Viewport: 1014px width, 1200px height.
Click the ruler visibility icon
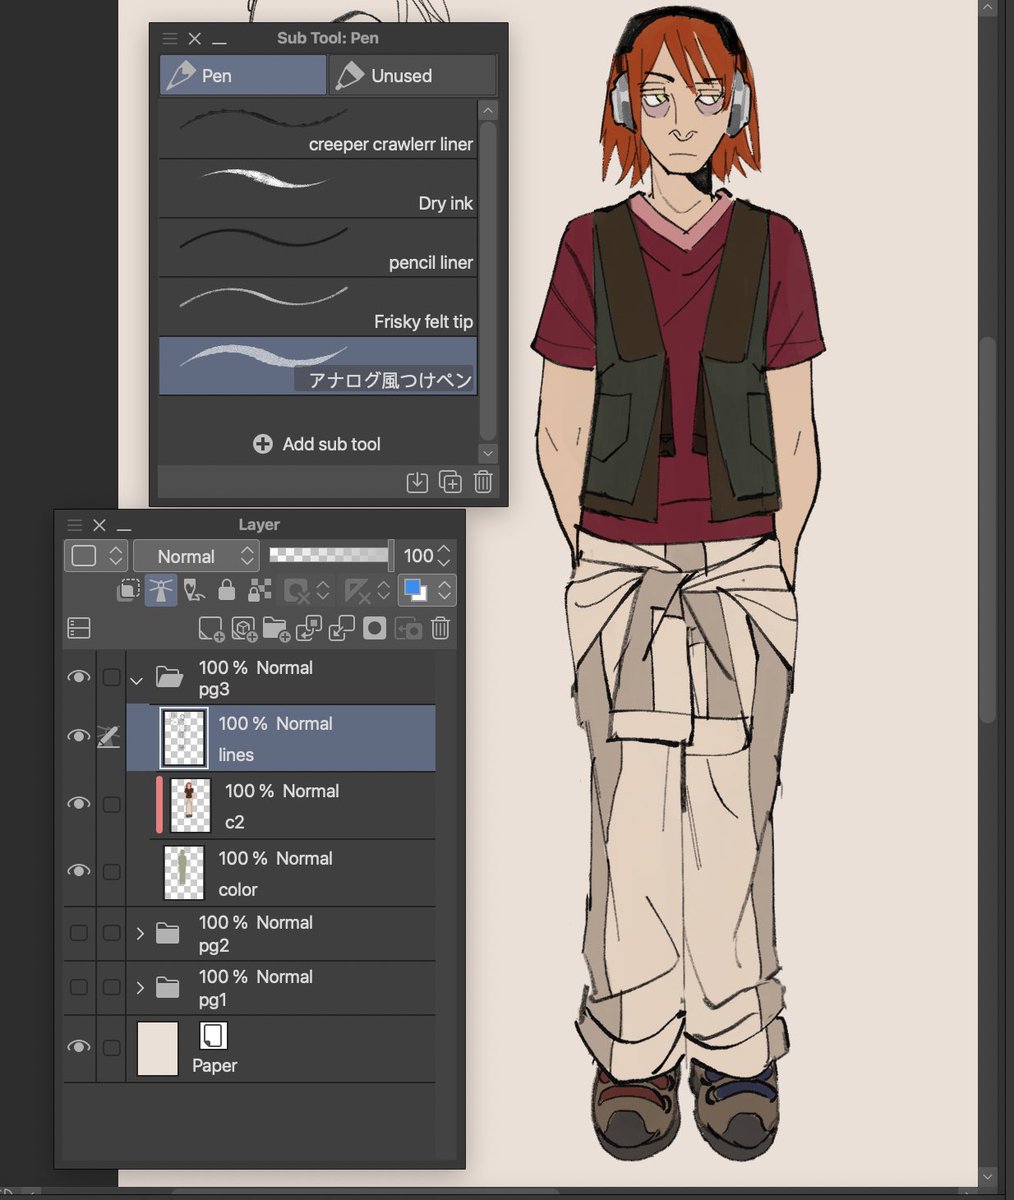[x=357, y=591]
